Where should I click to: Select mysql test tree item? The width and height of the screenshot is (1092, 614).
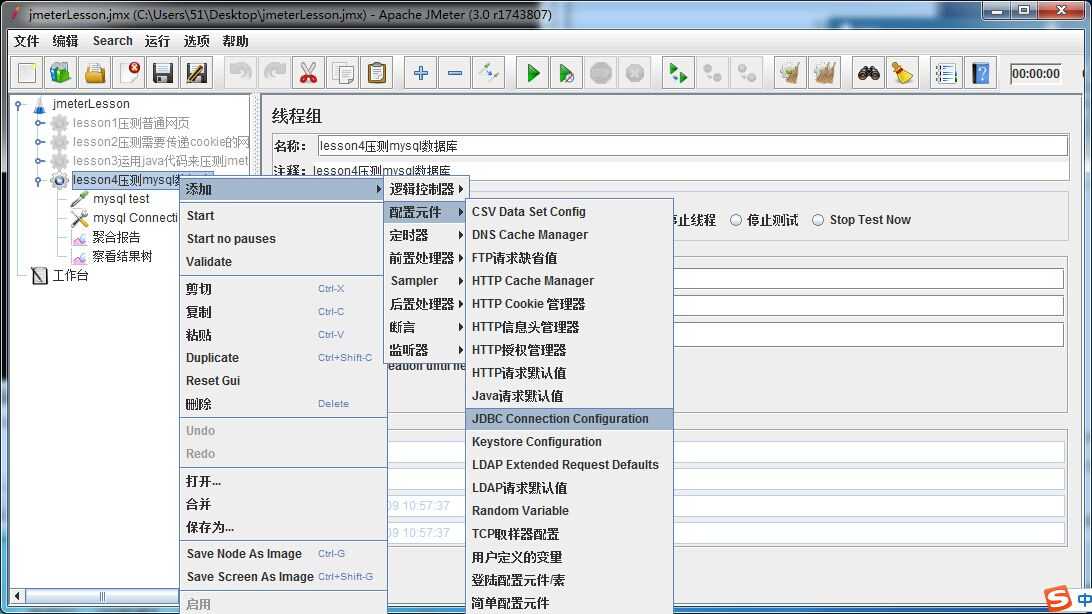coord(121,199)
